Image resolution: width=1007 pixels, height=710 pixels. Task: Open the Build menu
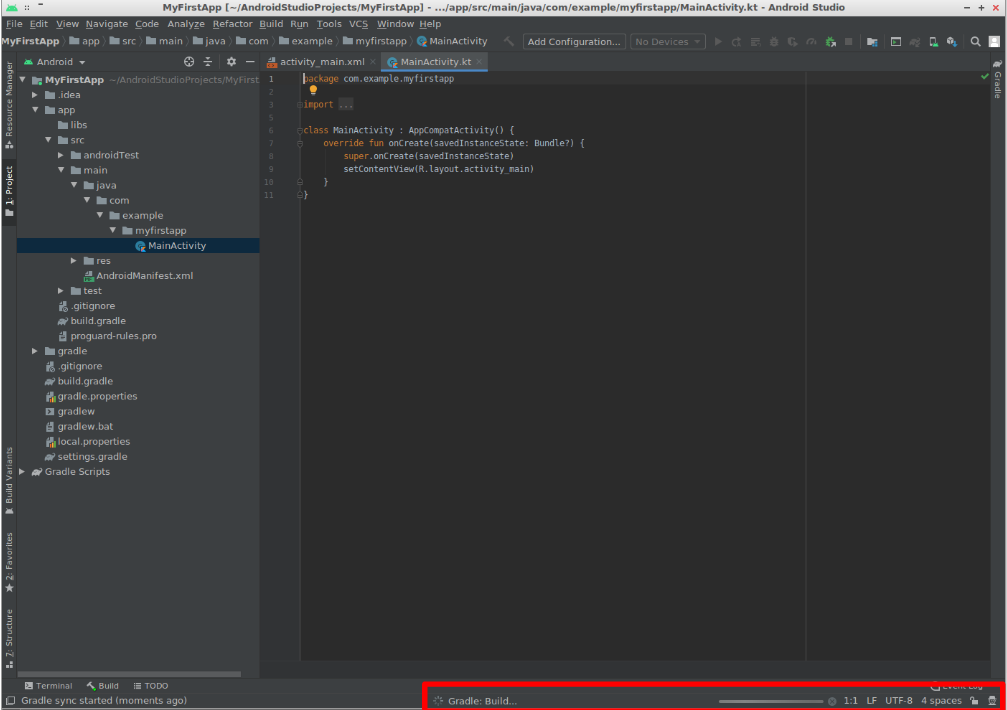pyautogui.click(x=271, y=24)
